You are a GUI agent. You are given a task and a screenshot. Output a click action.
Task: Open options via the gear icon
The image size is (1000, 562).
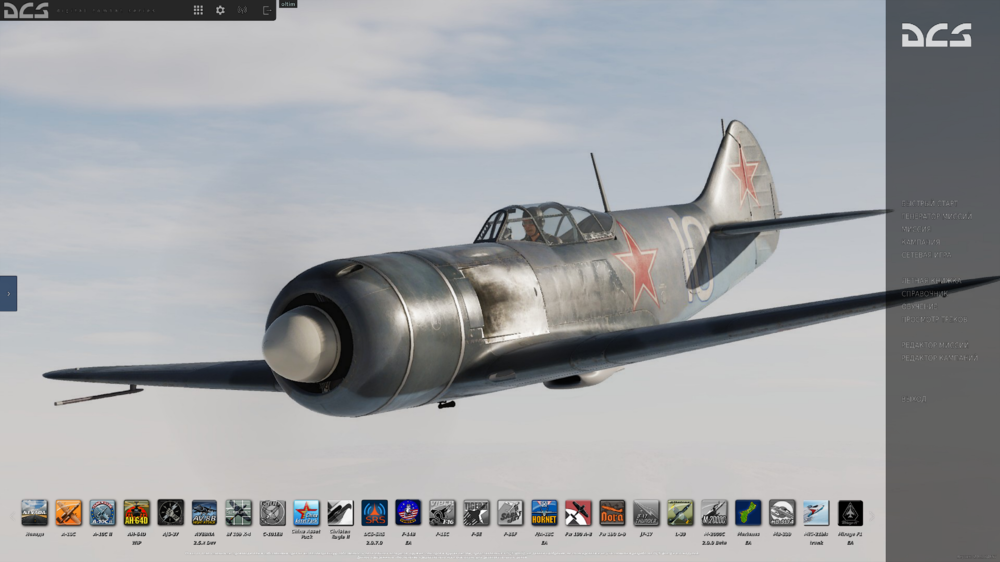(220, 10)
